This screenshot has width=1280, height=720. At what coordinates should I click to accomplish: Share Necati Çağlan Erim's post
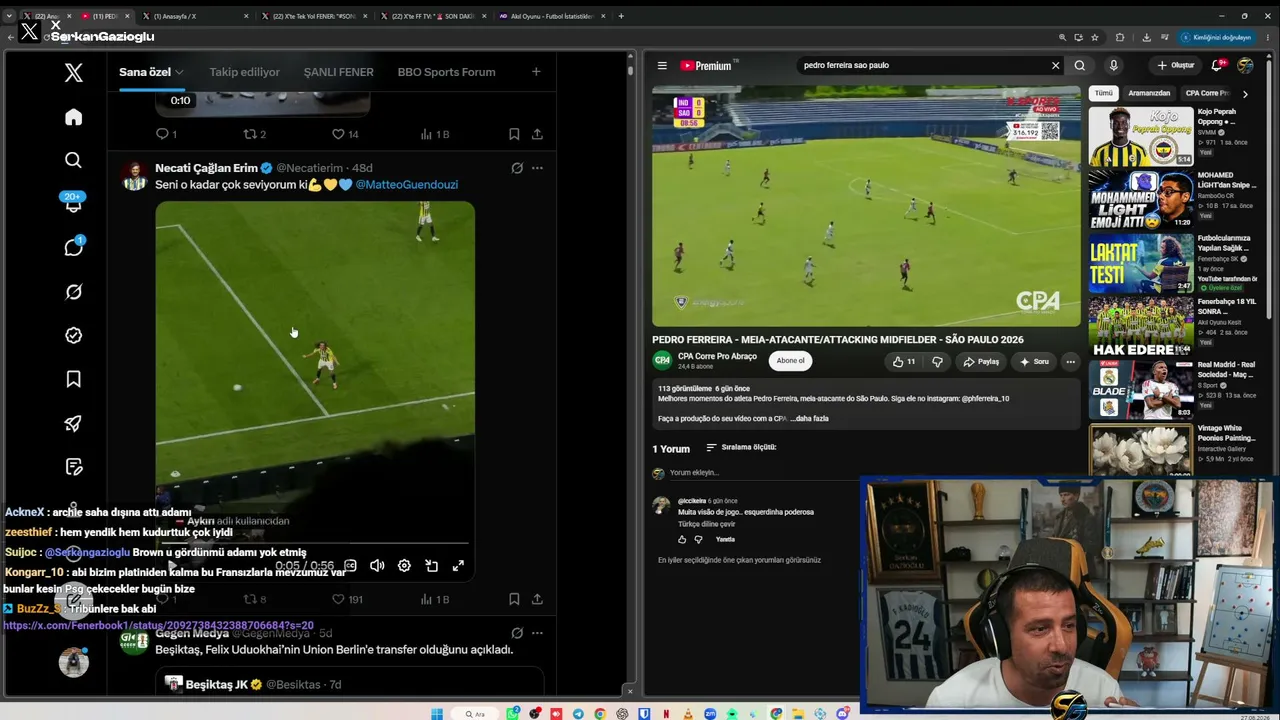pos(537,599)
